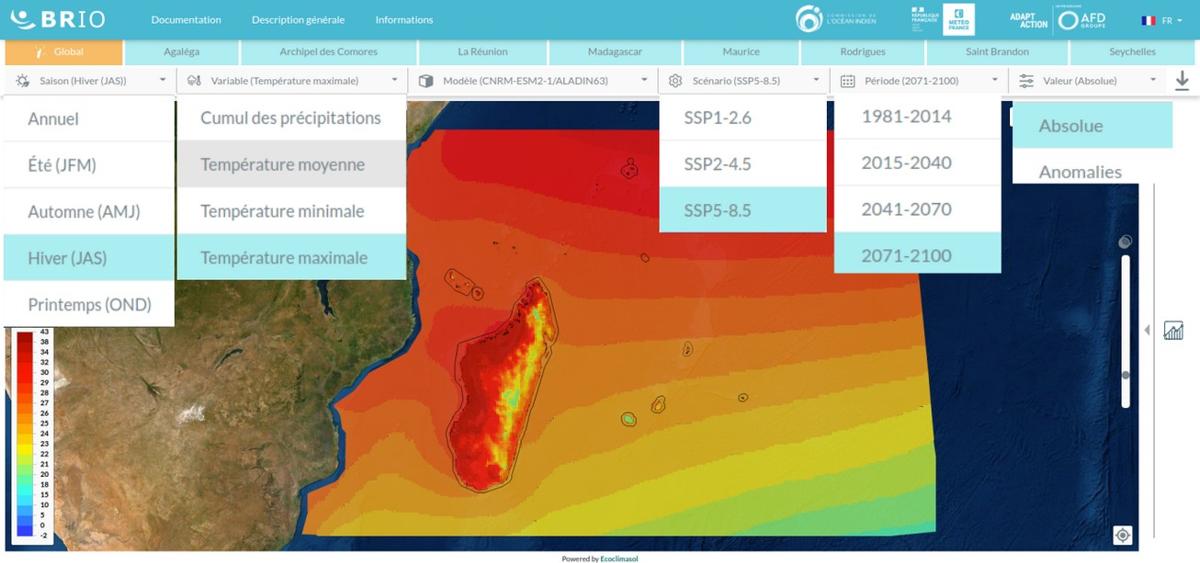The height and width of the screenshot is (563, 1200).
Task: Click the recenter map target icon
Action: [1123, 536]
